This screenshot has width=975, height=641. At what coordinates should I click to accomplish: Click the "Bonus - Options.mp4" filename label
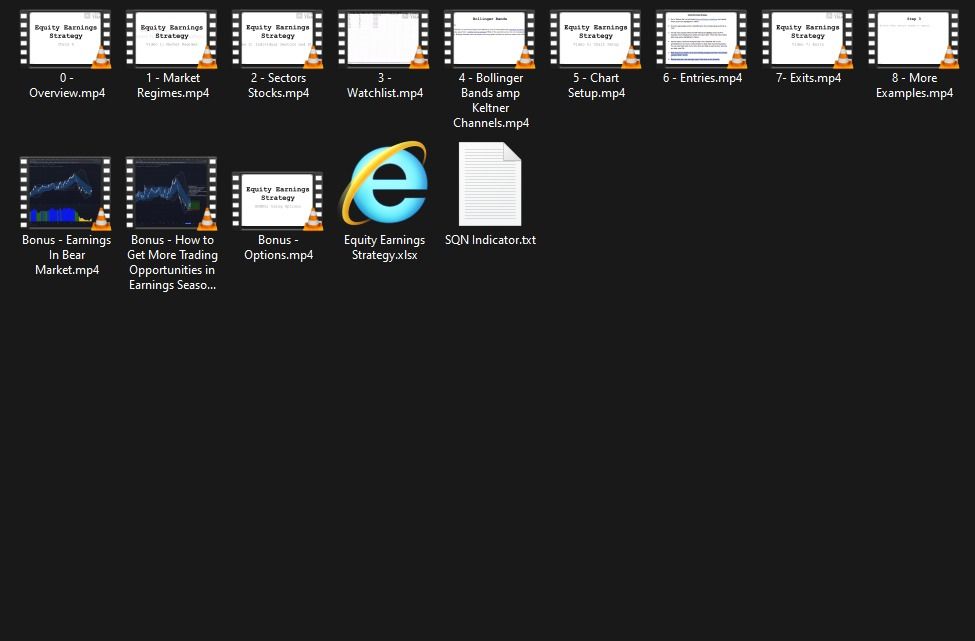(x=278, y=247)
